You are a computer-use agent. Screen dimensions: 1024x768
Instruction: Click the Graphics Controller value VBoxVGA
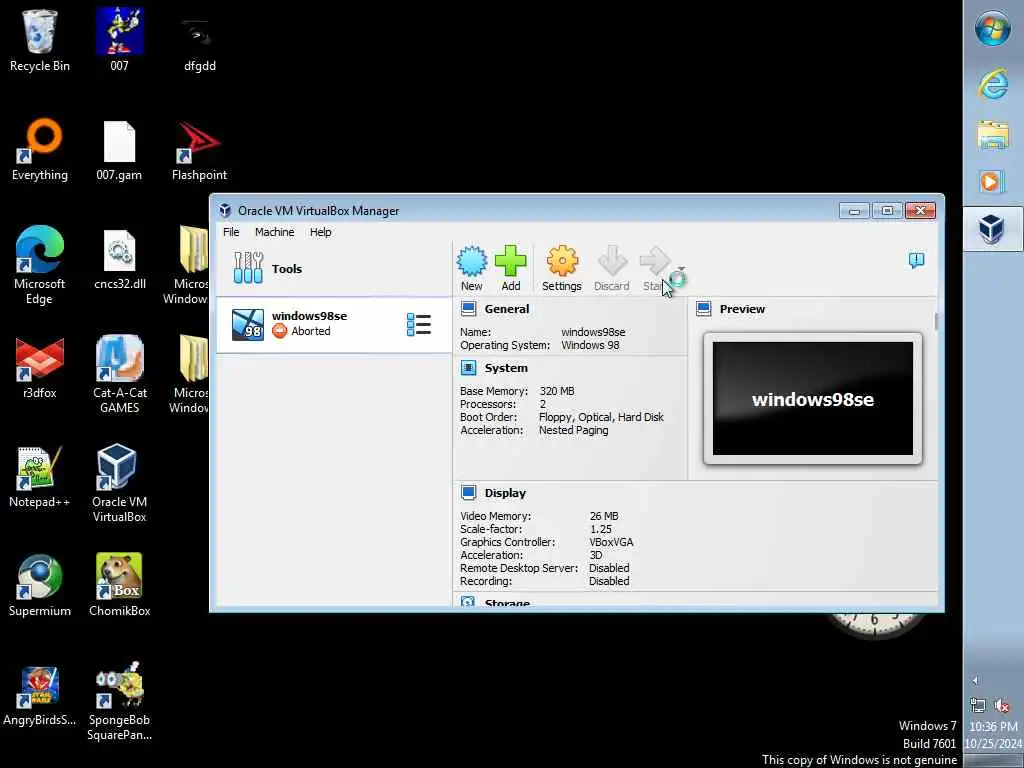(x=611, y=542)
